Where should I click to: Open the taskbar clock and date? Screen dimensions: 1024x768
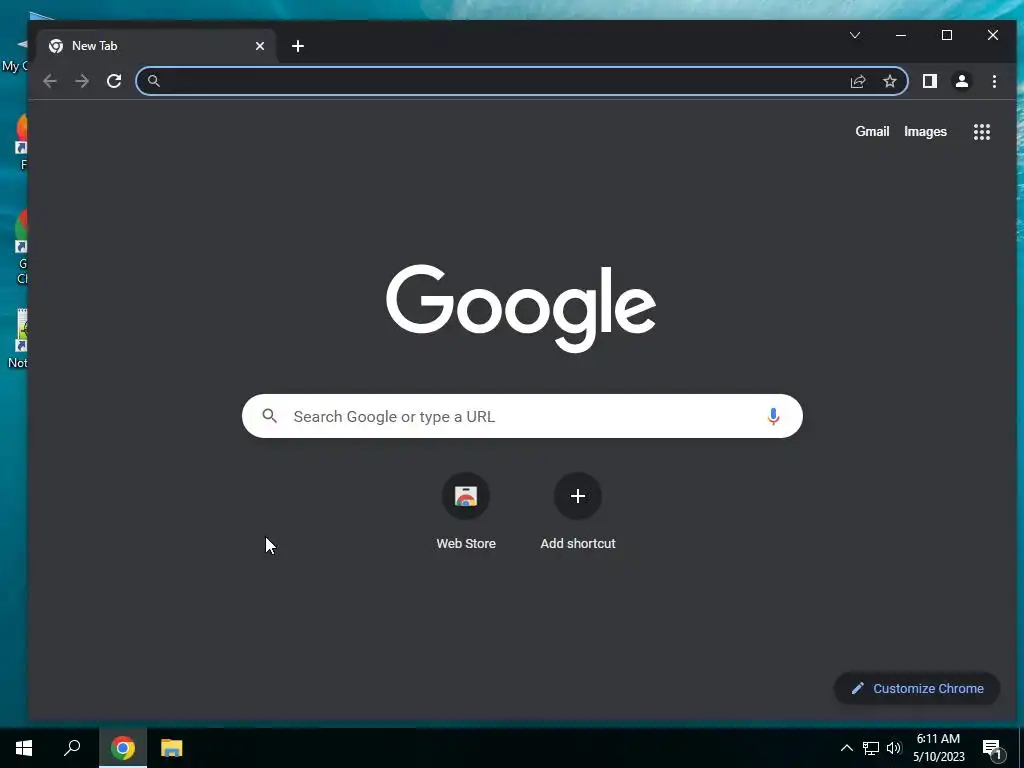[x=938, y=748]
